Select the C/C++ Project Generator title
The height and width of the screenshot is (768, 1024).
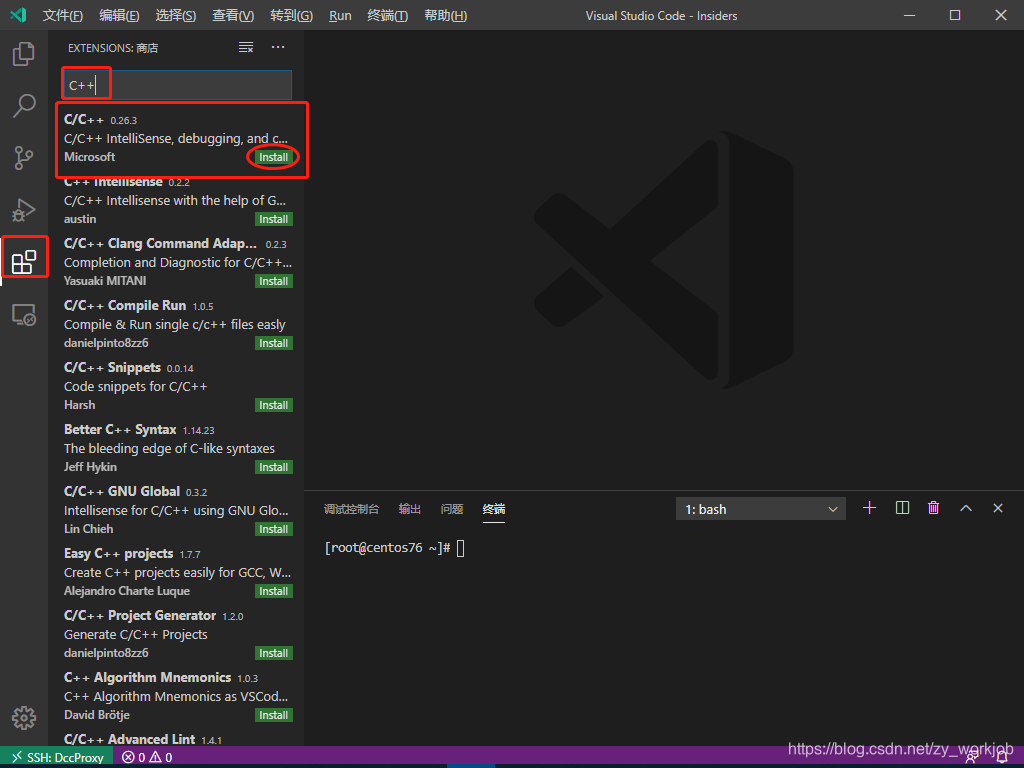point(140,616)
